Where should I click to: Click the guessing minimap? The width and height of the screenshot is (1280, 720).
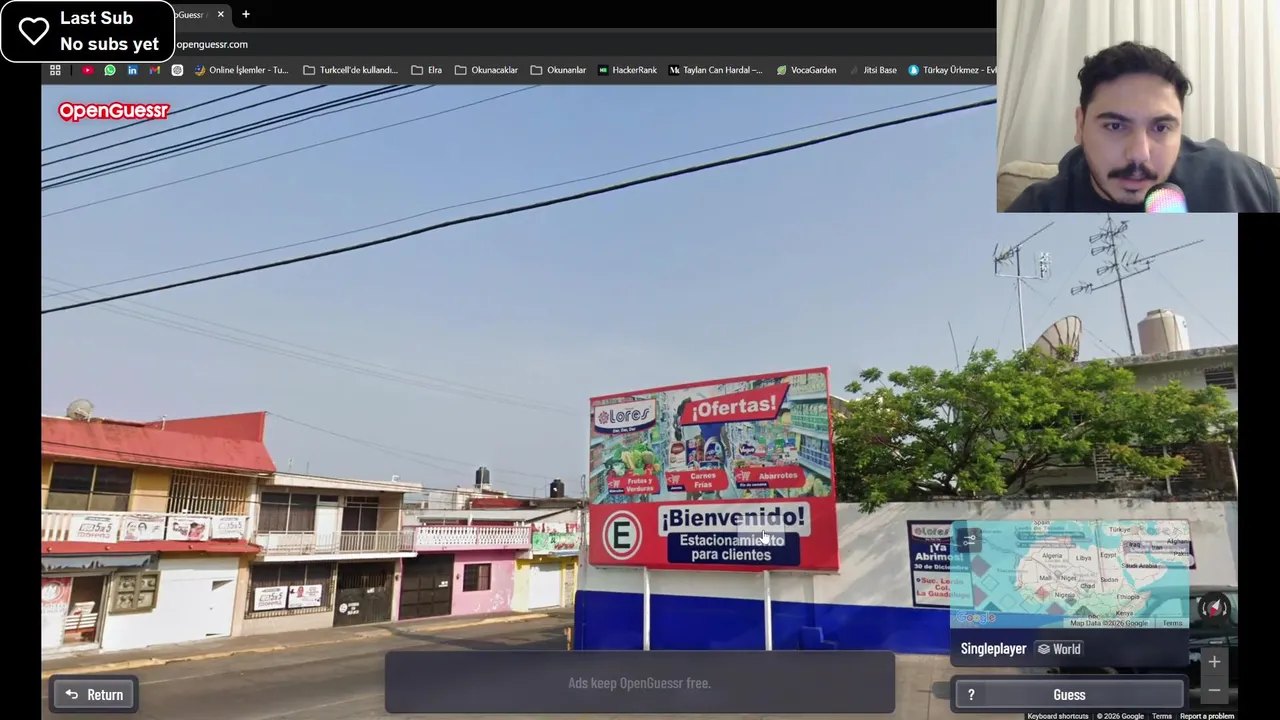(x=1070, y=573)
